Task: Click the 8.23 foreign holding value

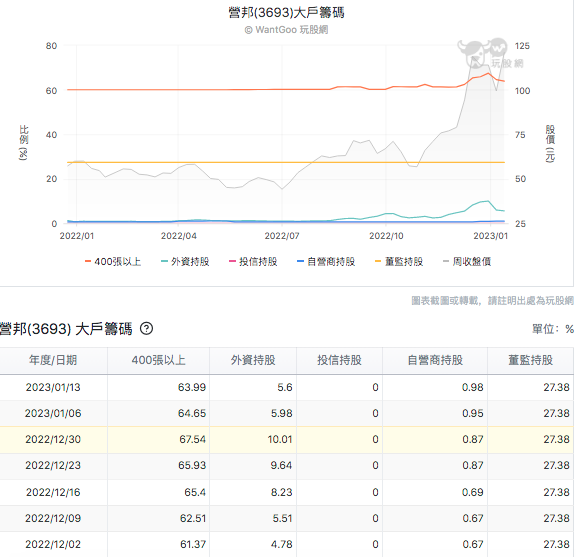Action: (282, 492)
